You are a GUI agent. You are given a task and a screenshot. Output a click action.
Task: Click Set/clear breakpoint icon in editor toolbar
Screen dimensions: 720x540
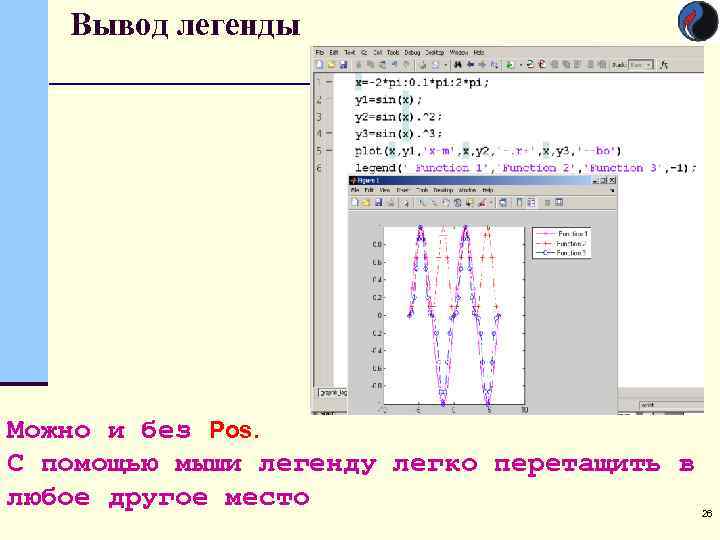pyautogui.click(x=531, y=65)
